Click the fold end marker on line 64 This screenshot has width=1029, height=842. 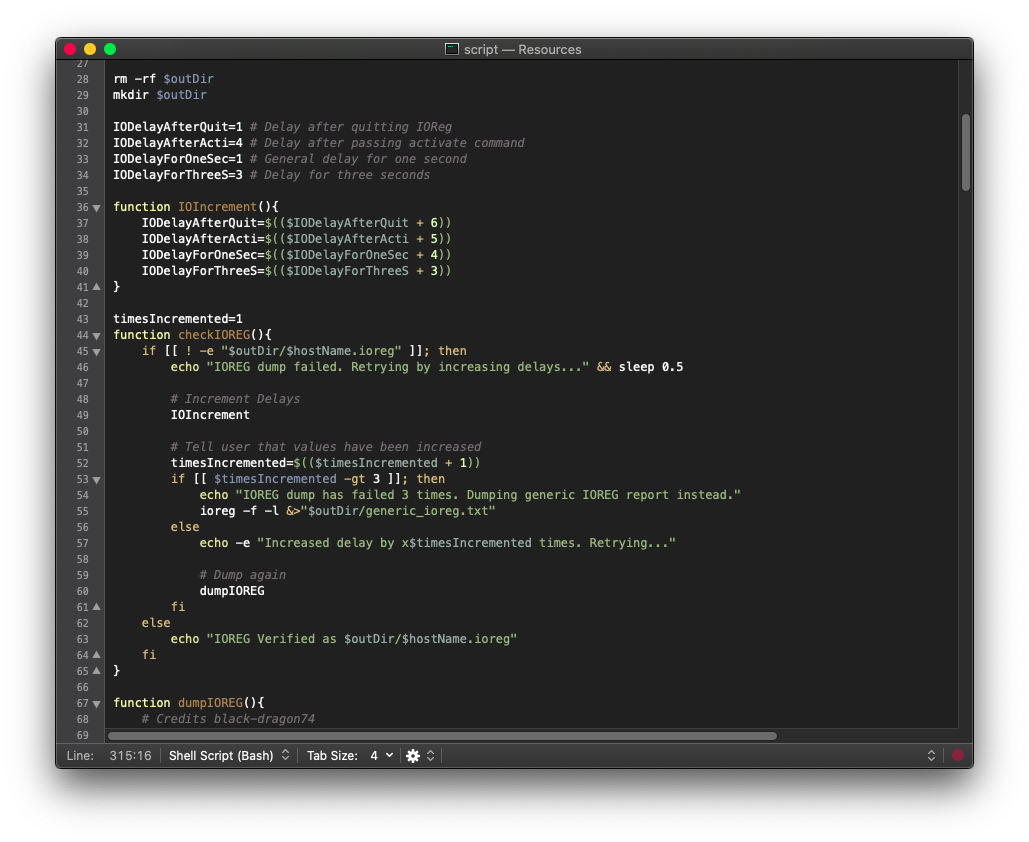pyautogui.click(x=96, y=655)
